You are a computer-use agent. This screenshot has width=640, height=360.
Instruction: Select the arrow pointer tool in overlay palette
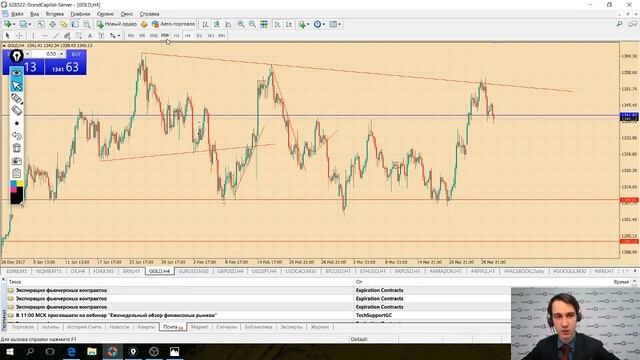[16, 85]
